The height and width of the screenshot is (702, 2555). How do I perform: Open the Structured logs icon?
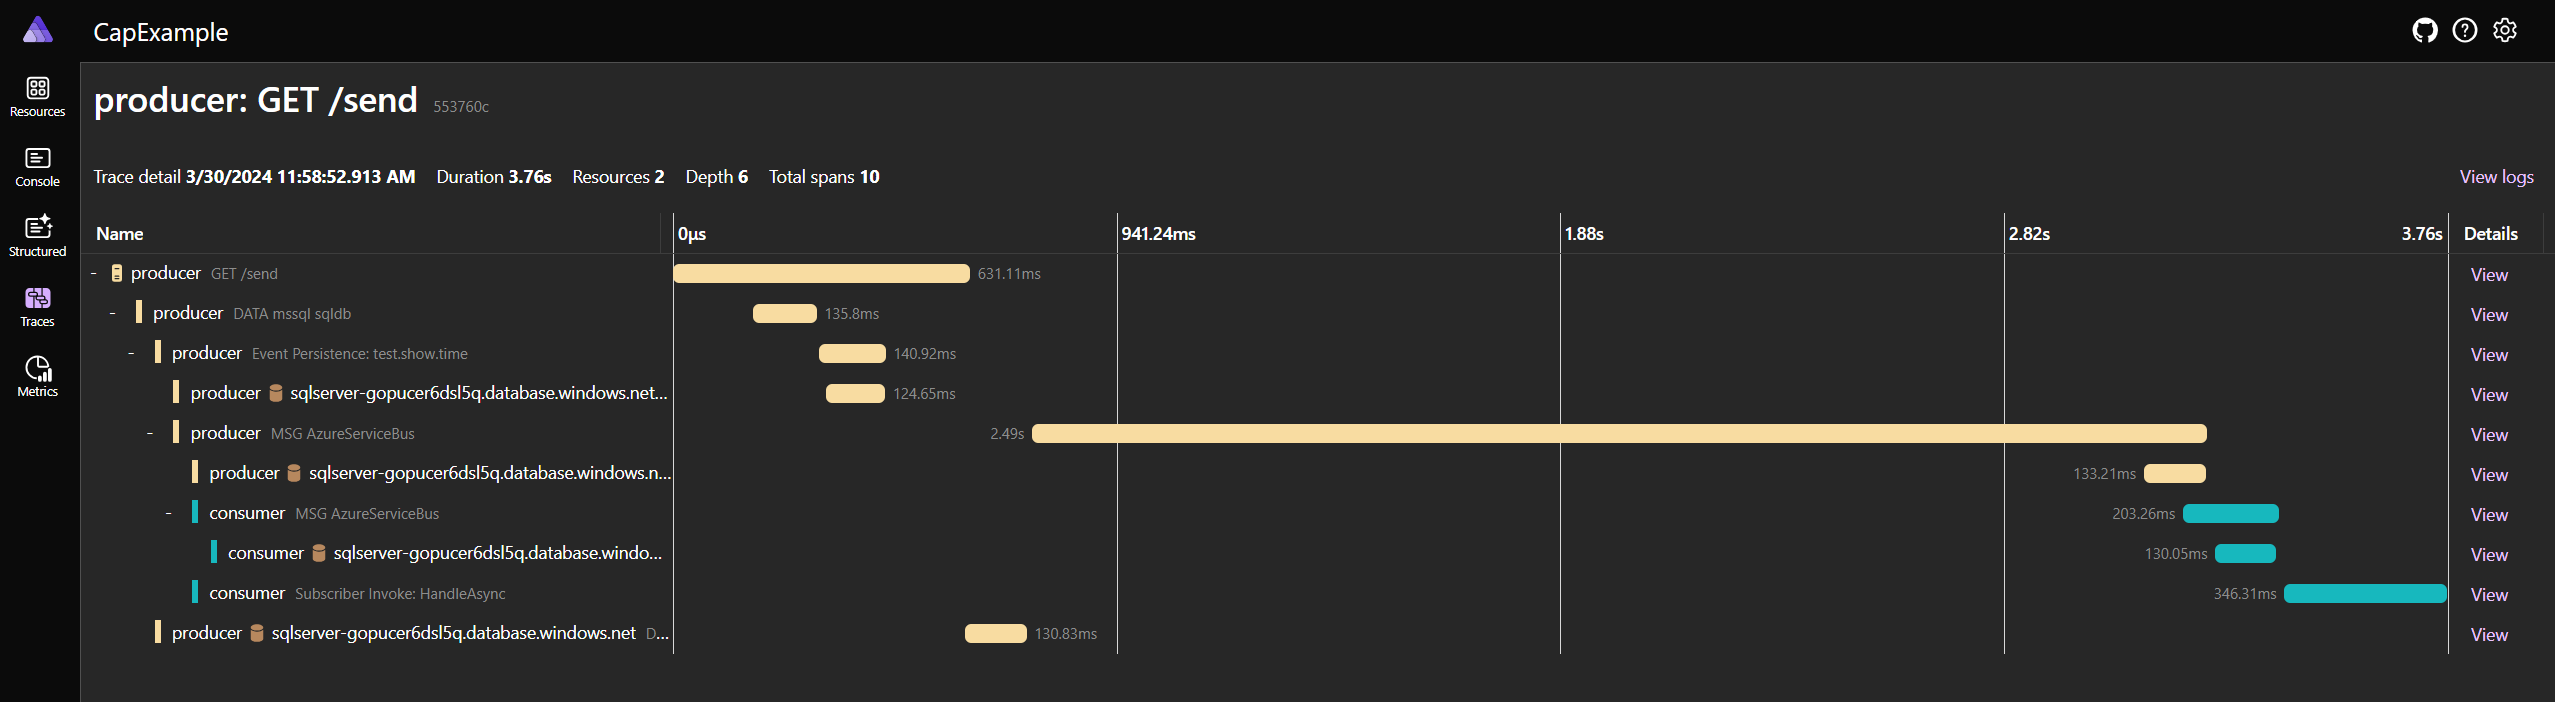[37, 228]
